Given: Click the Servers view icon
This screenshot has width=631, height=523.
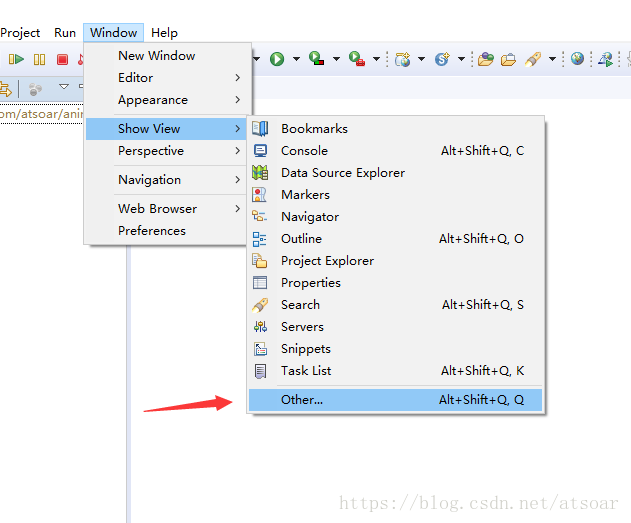Looking at the screenshot, I should coord(260,327).
